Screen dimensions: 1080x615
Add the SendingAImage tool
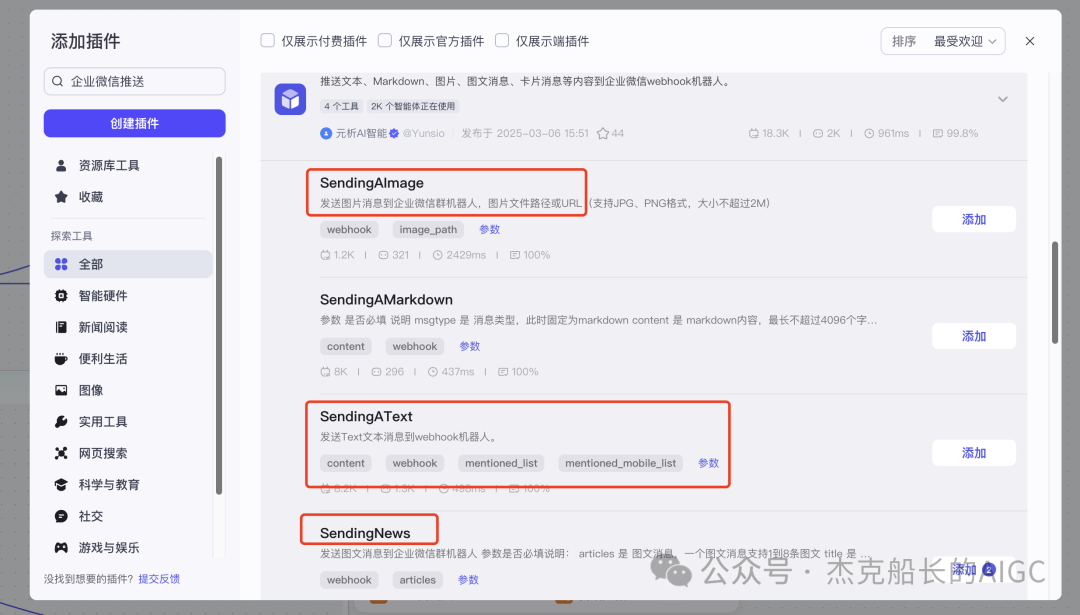tap(974, 219)
